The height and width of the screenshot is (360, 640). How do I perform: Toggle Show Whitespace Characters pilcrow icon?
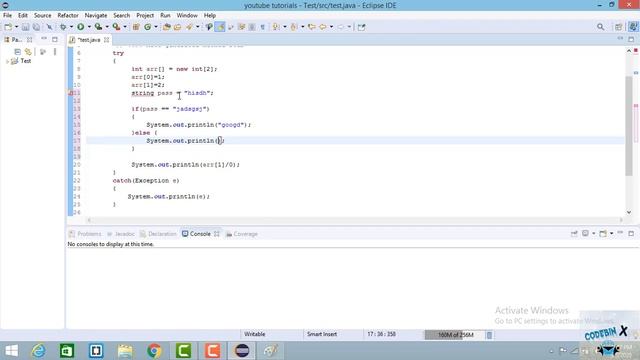point(263,27)
